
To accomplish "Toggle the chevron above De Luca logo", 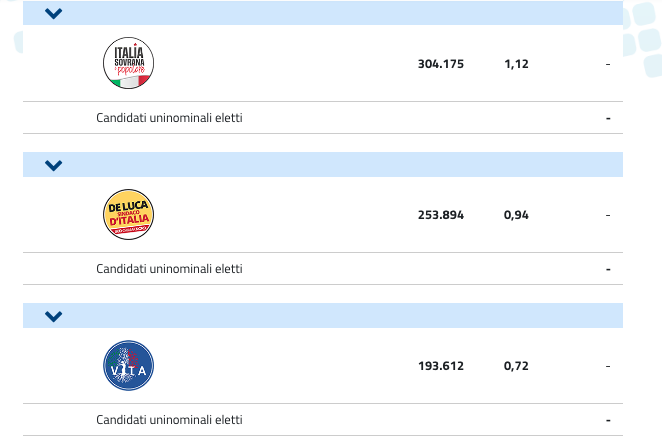I will tap(54, 165).
